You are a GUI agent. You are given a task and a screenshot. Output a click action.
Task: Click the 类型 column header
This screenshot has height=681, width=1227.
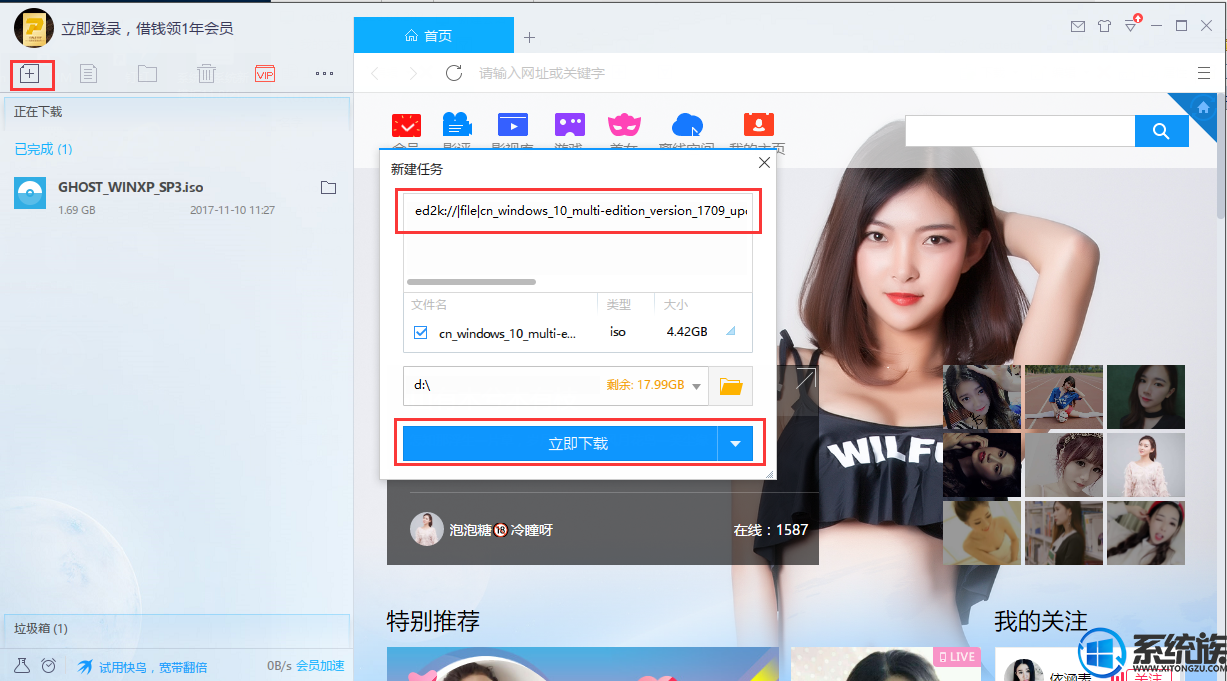pos(619,304)
